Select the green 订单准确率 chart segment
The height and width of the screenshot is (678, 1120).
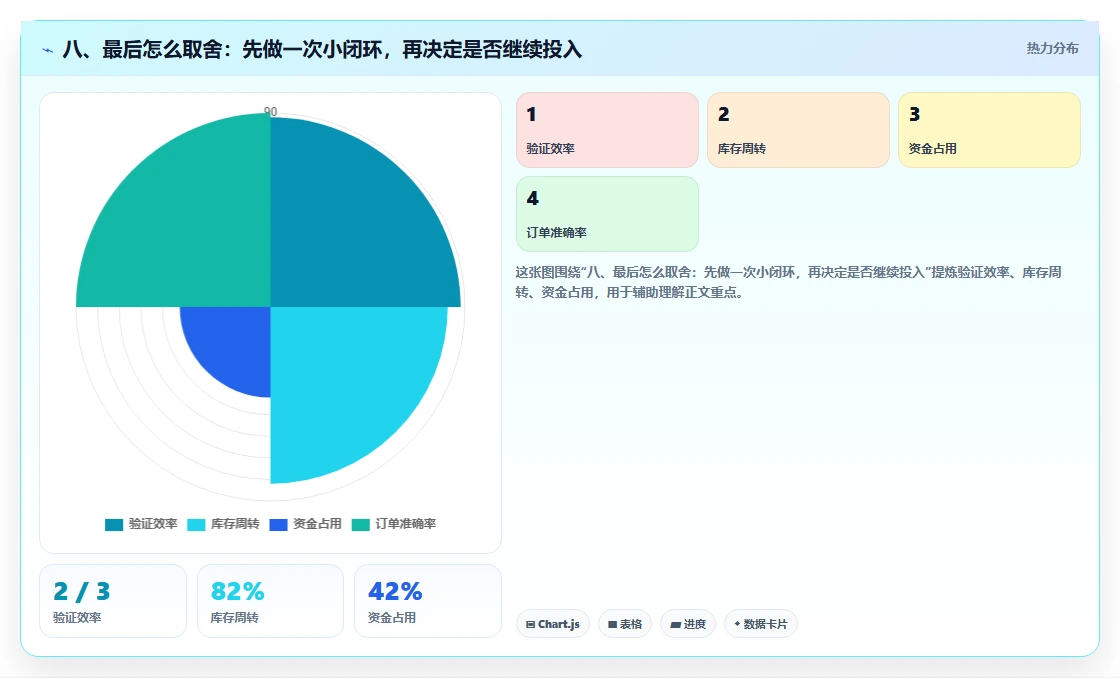[189, 225]
